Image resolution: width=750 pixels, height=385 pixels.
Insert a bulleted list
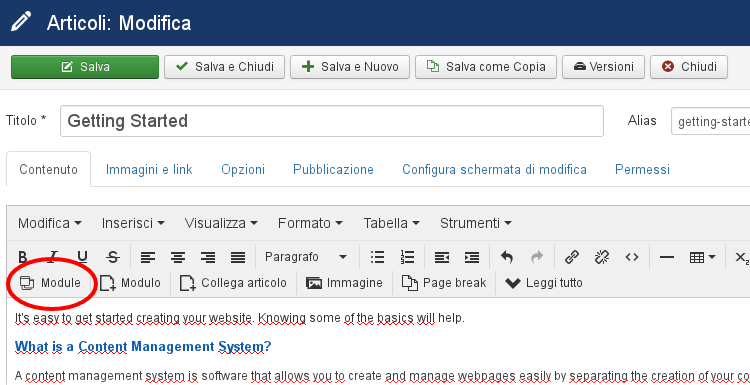pyautogui.click(x=377, y=257)
